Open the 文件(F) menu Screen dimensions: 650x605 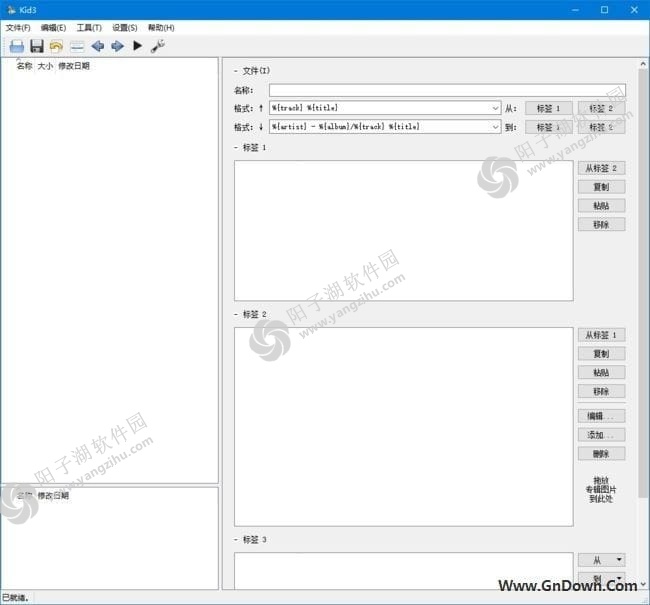point(18,28)
